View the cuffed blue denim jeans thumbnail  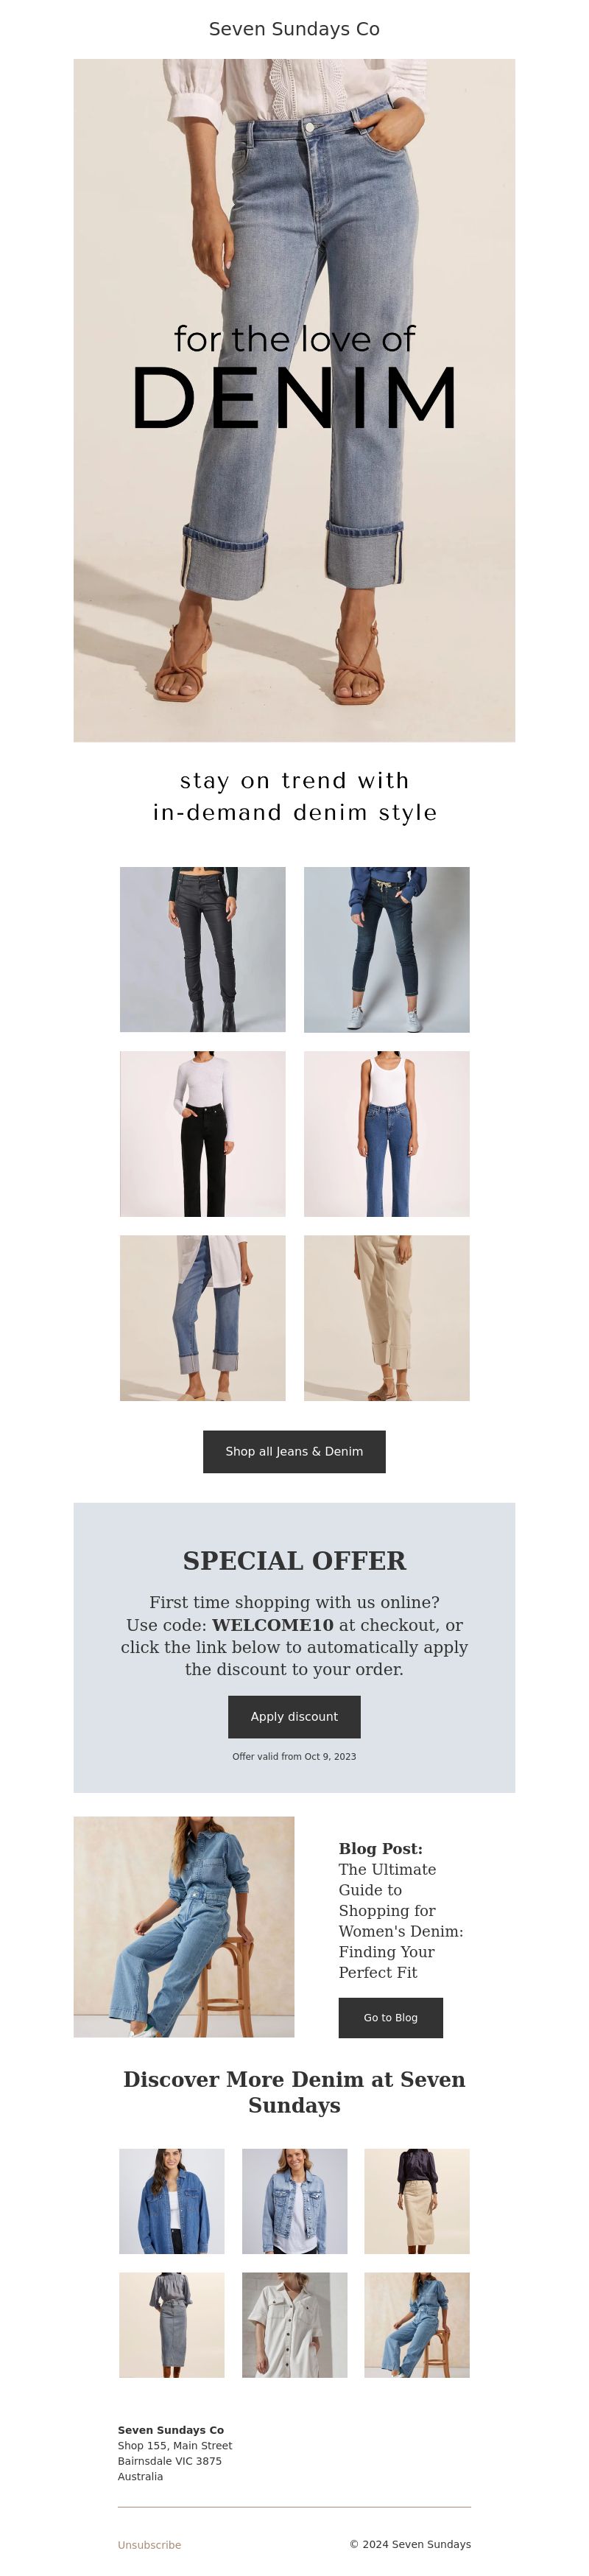202,1317
